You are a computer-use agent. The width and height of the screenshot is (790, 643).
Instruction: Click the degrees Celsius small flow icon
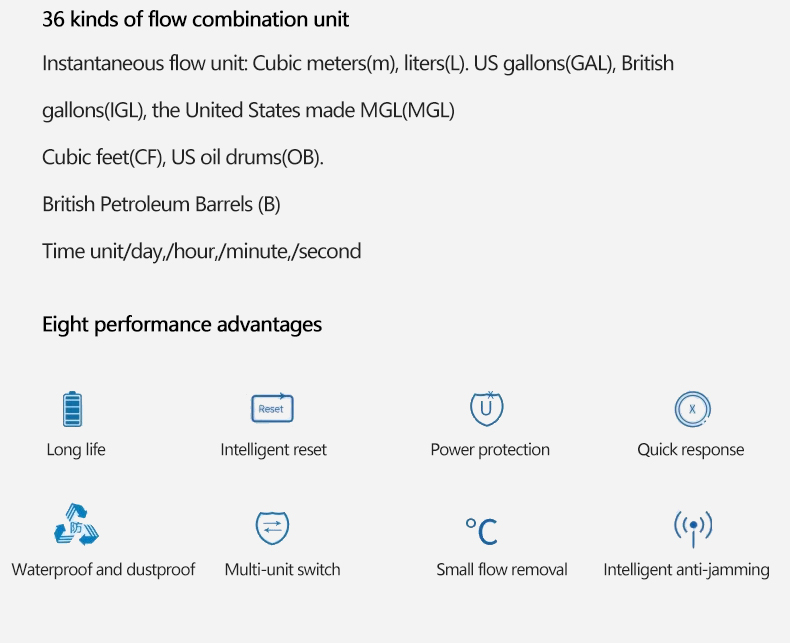coord(482,531)
